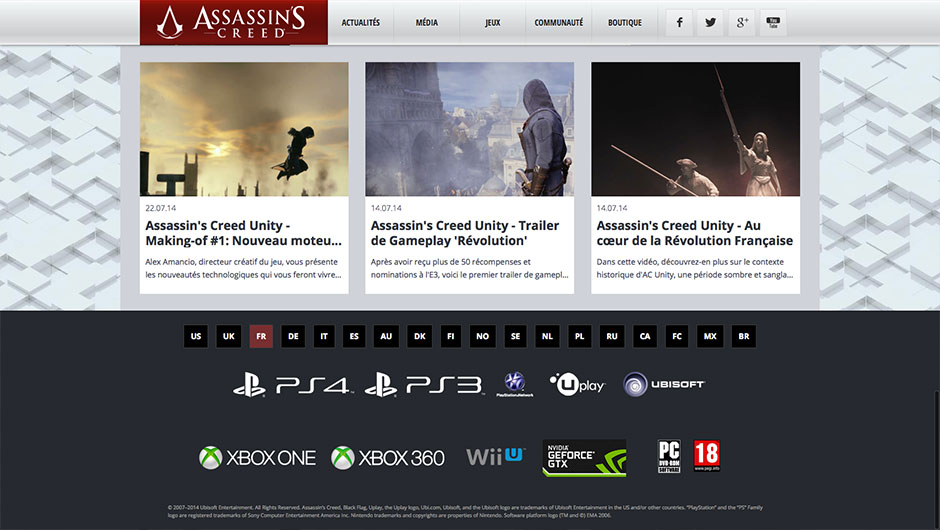Switch region to DE
The image size is (940, 530).
293,336
